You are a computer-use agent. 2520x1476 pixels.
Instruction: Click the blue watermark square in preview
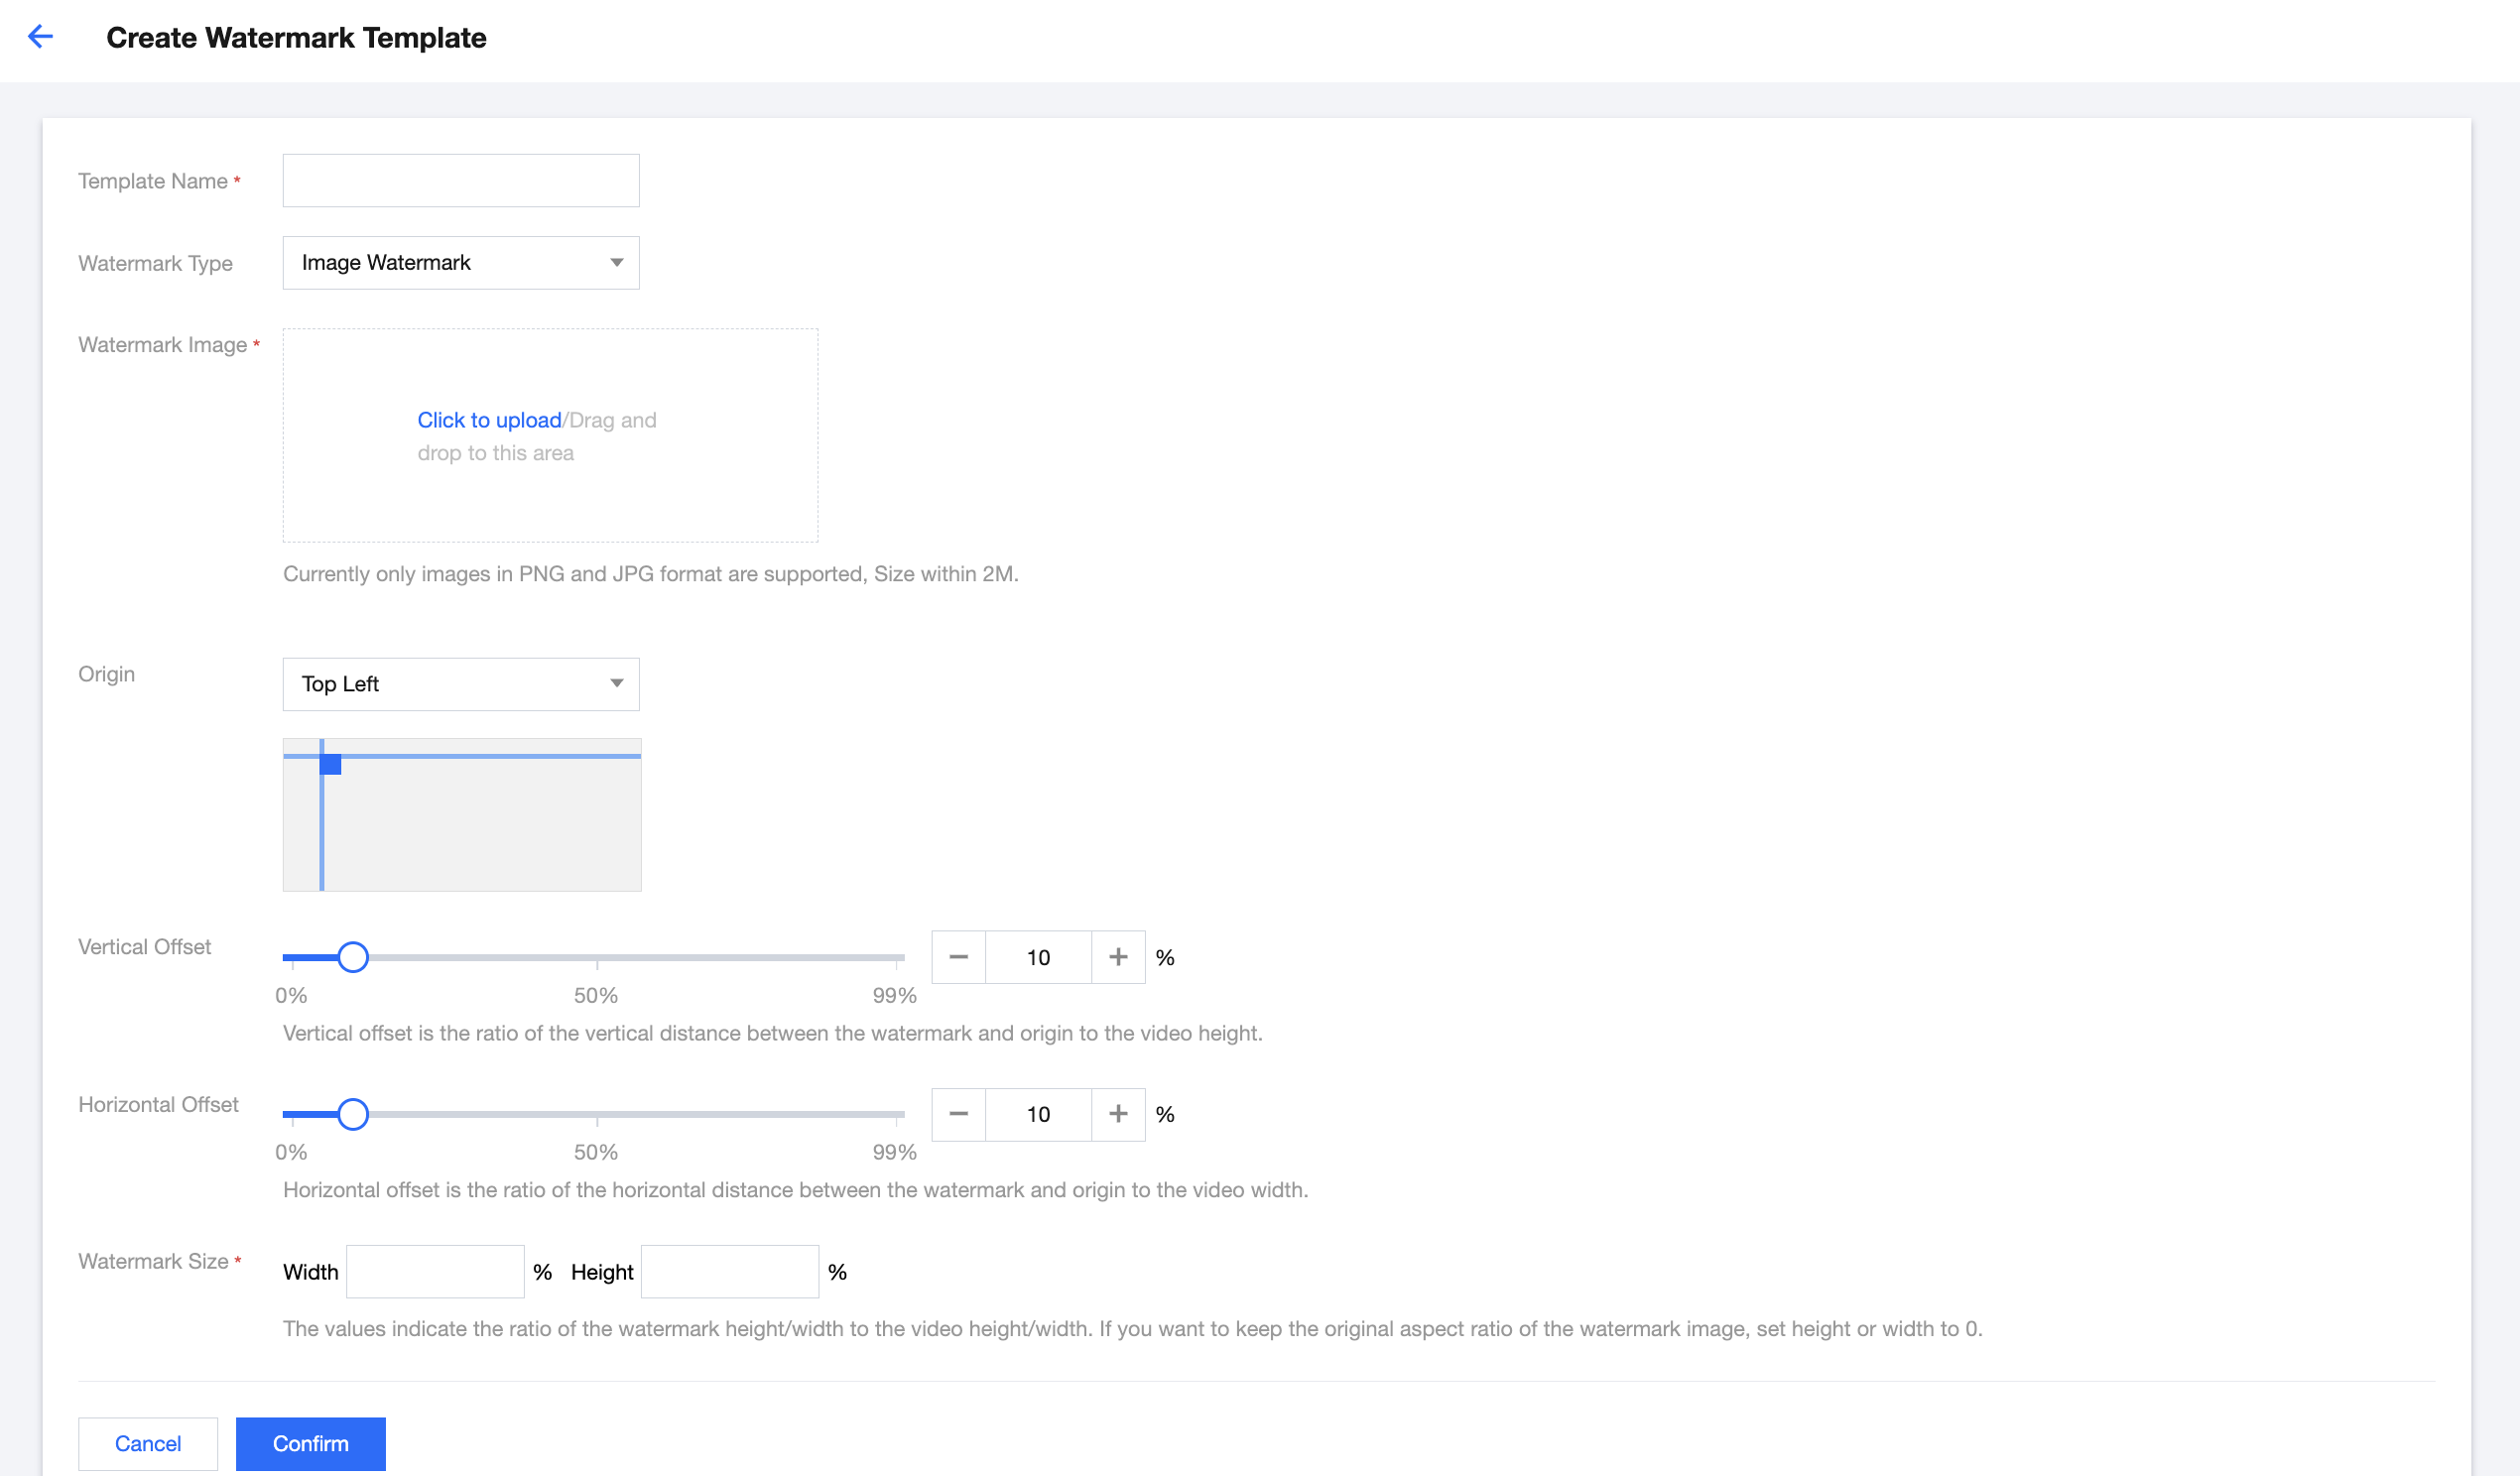click(331, 765)
